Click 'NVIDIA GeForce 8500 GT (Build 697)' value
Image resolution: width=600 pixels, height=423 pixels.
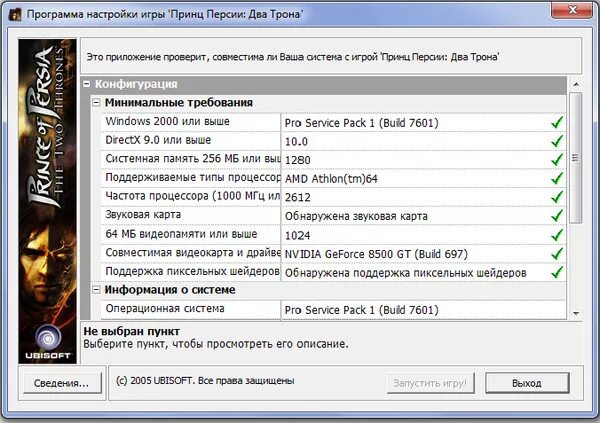(x=376, y=254)
